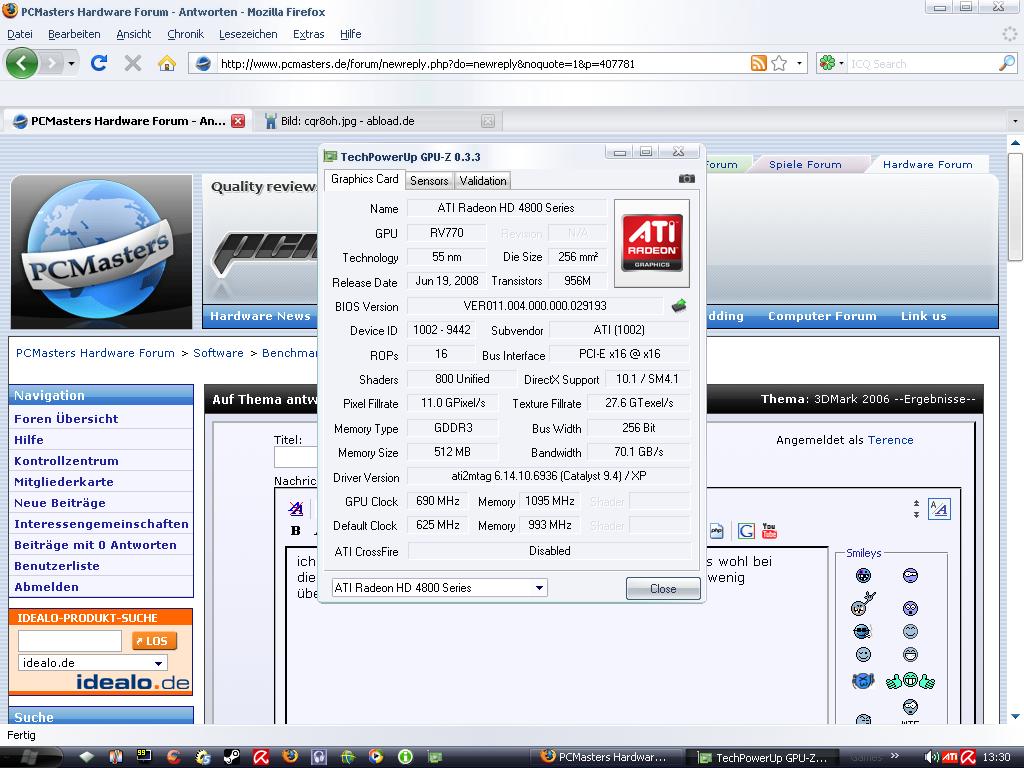This screenshot has height=768, width=1024.
Task: Click the Firefox URL address field
Action: point(483,63)
